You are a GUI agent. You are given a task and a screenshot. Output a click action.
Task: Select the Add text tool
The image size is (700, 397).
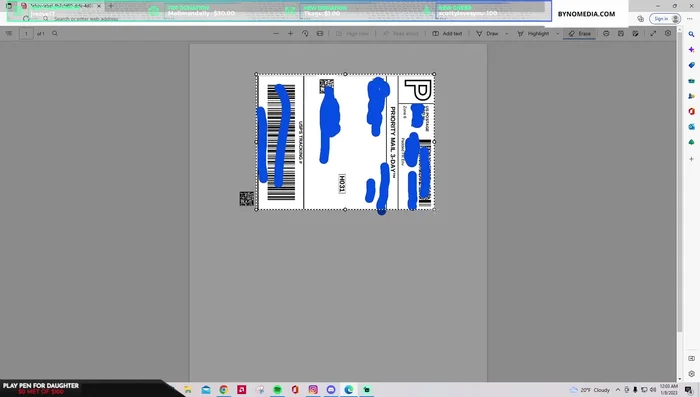point(447,33)
